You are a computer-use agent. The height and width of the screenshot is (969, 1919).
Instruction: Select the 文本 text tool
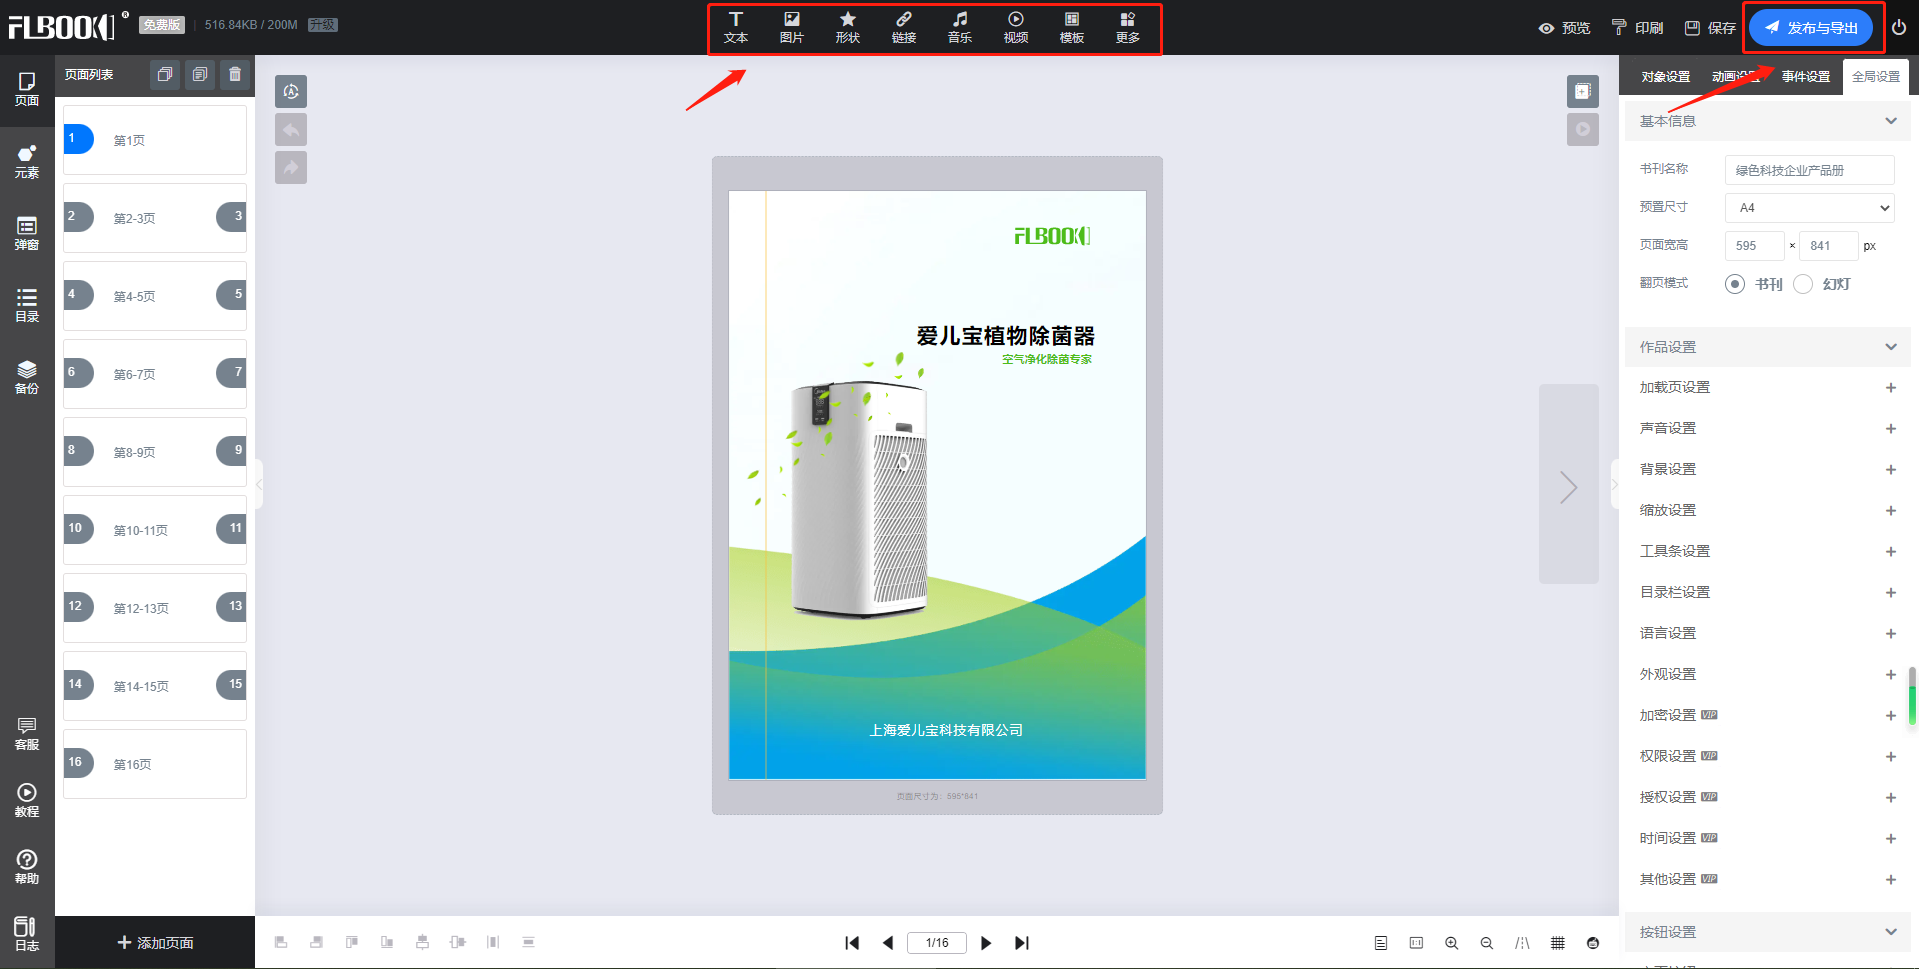pyautogui.click(x=736, y=28)
